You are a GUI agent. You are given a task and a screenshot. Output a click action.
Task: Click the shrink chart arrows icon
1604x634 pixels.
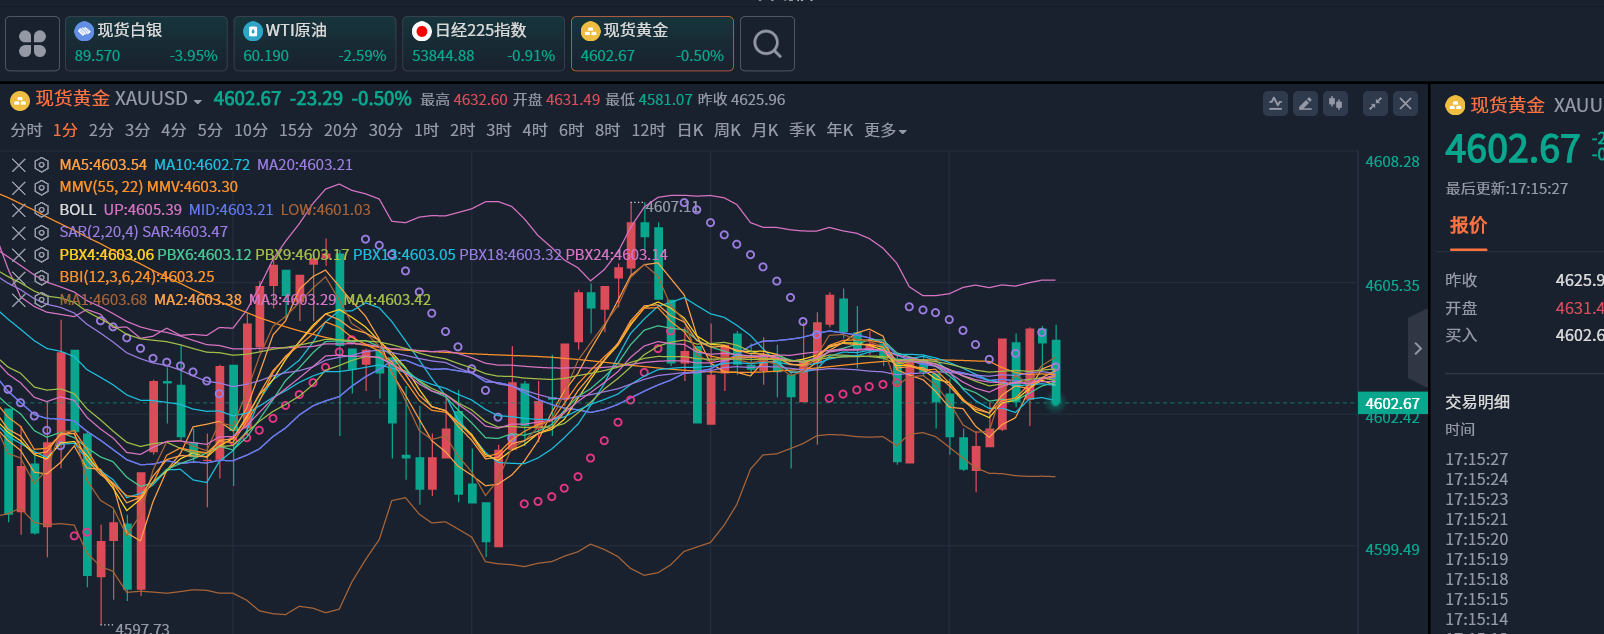click(1376, 104)
